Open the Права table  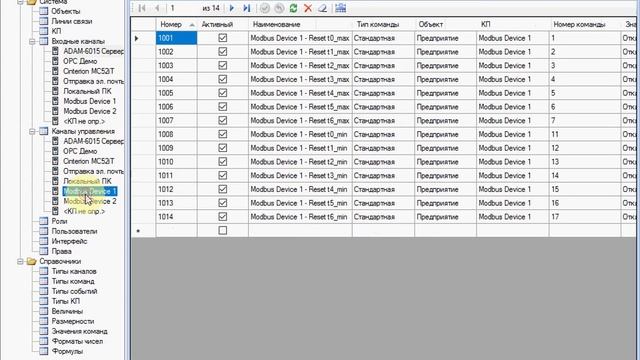[x=62, y=251]
